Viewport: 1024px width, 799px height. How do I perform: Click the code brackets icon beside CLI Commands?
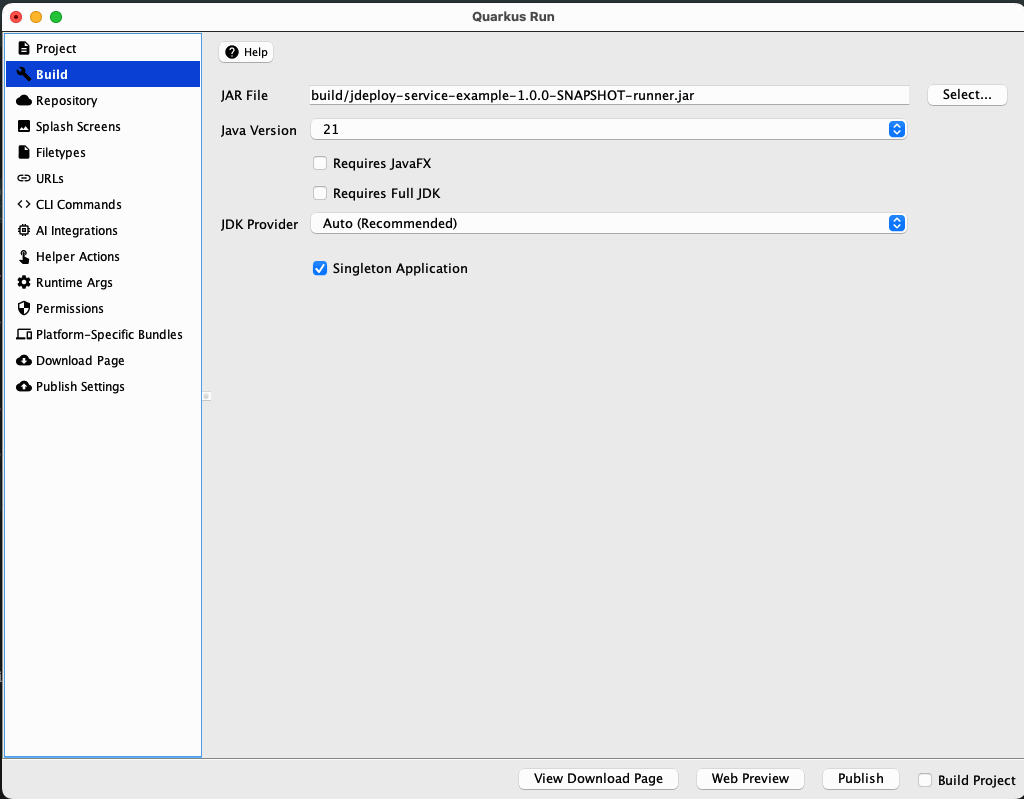pos(25,204)
